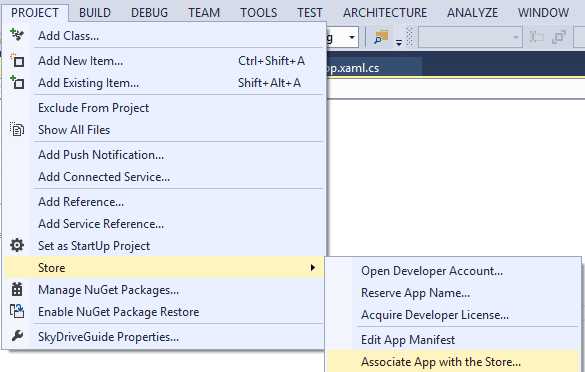Open the ARCHITECTURE menu
Image resolution: width=585 pixels, height=372 pixels.
point(385,13)
